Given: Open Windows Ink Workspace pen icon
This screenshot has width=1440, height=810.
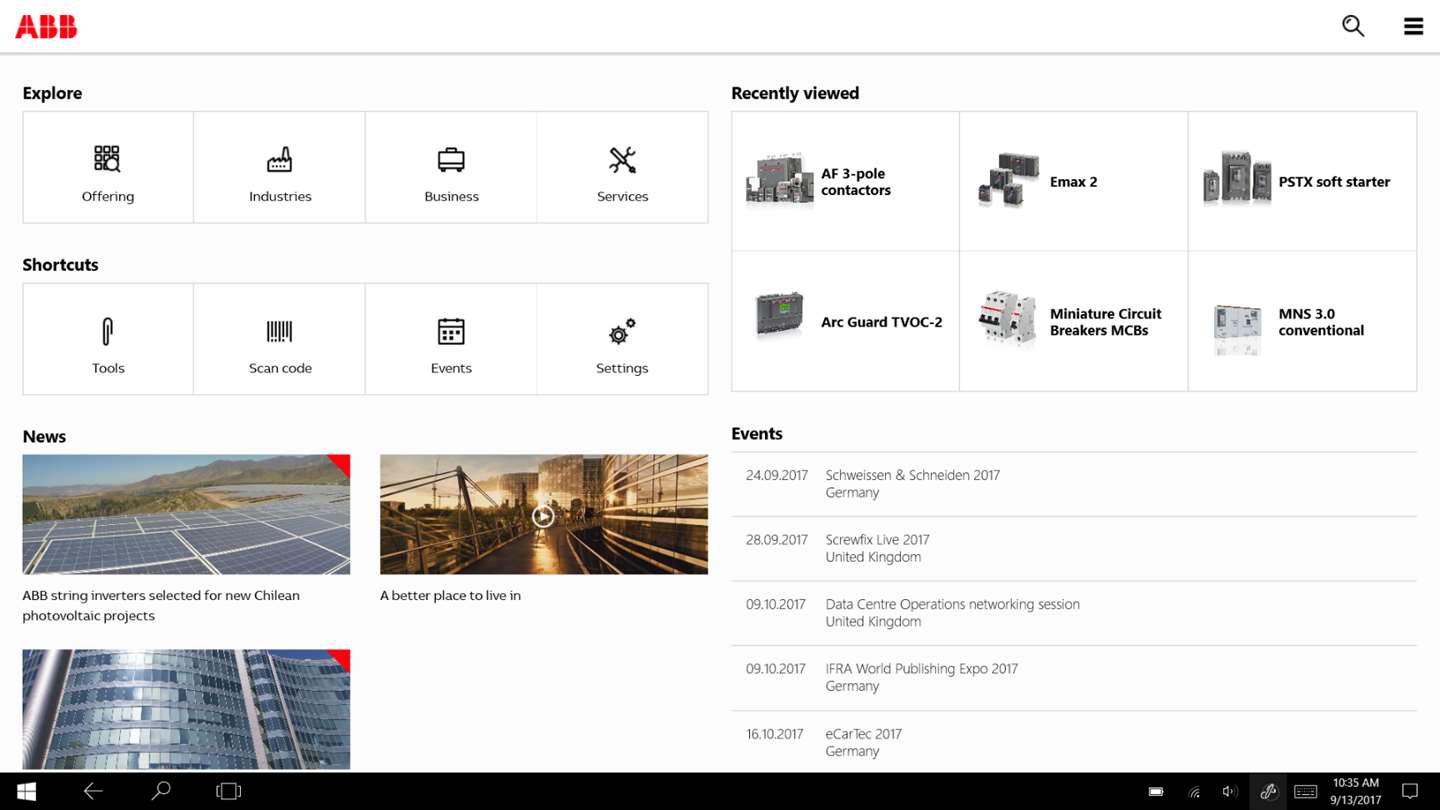Looking at the screenshot, I should (1268, 792).
